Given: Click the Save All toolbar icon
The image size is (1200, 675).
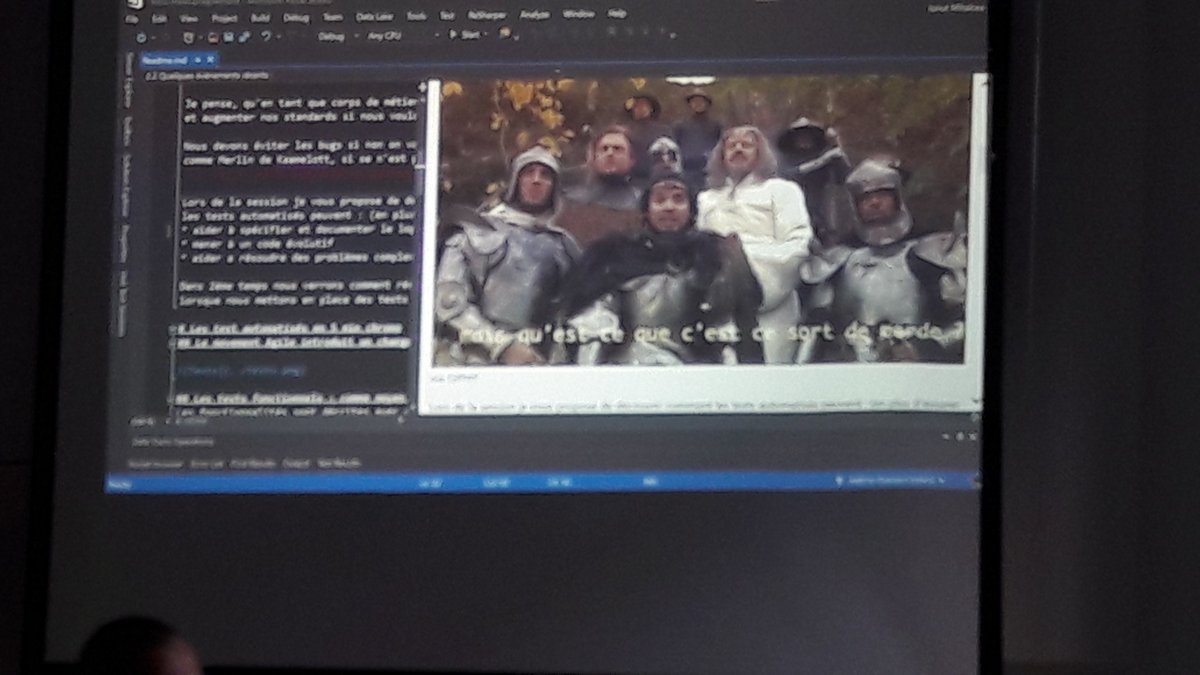Looking at the screenshot, I should pos(245,37).
